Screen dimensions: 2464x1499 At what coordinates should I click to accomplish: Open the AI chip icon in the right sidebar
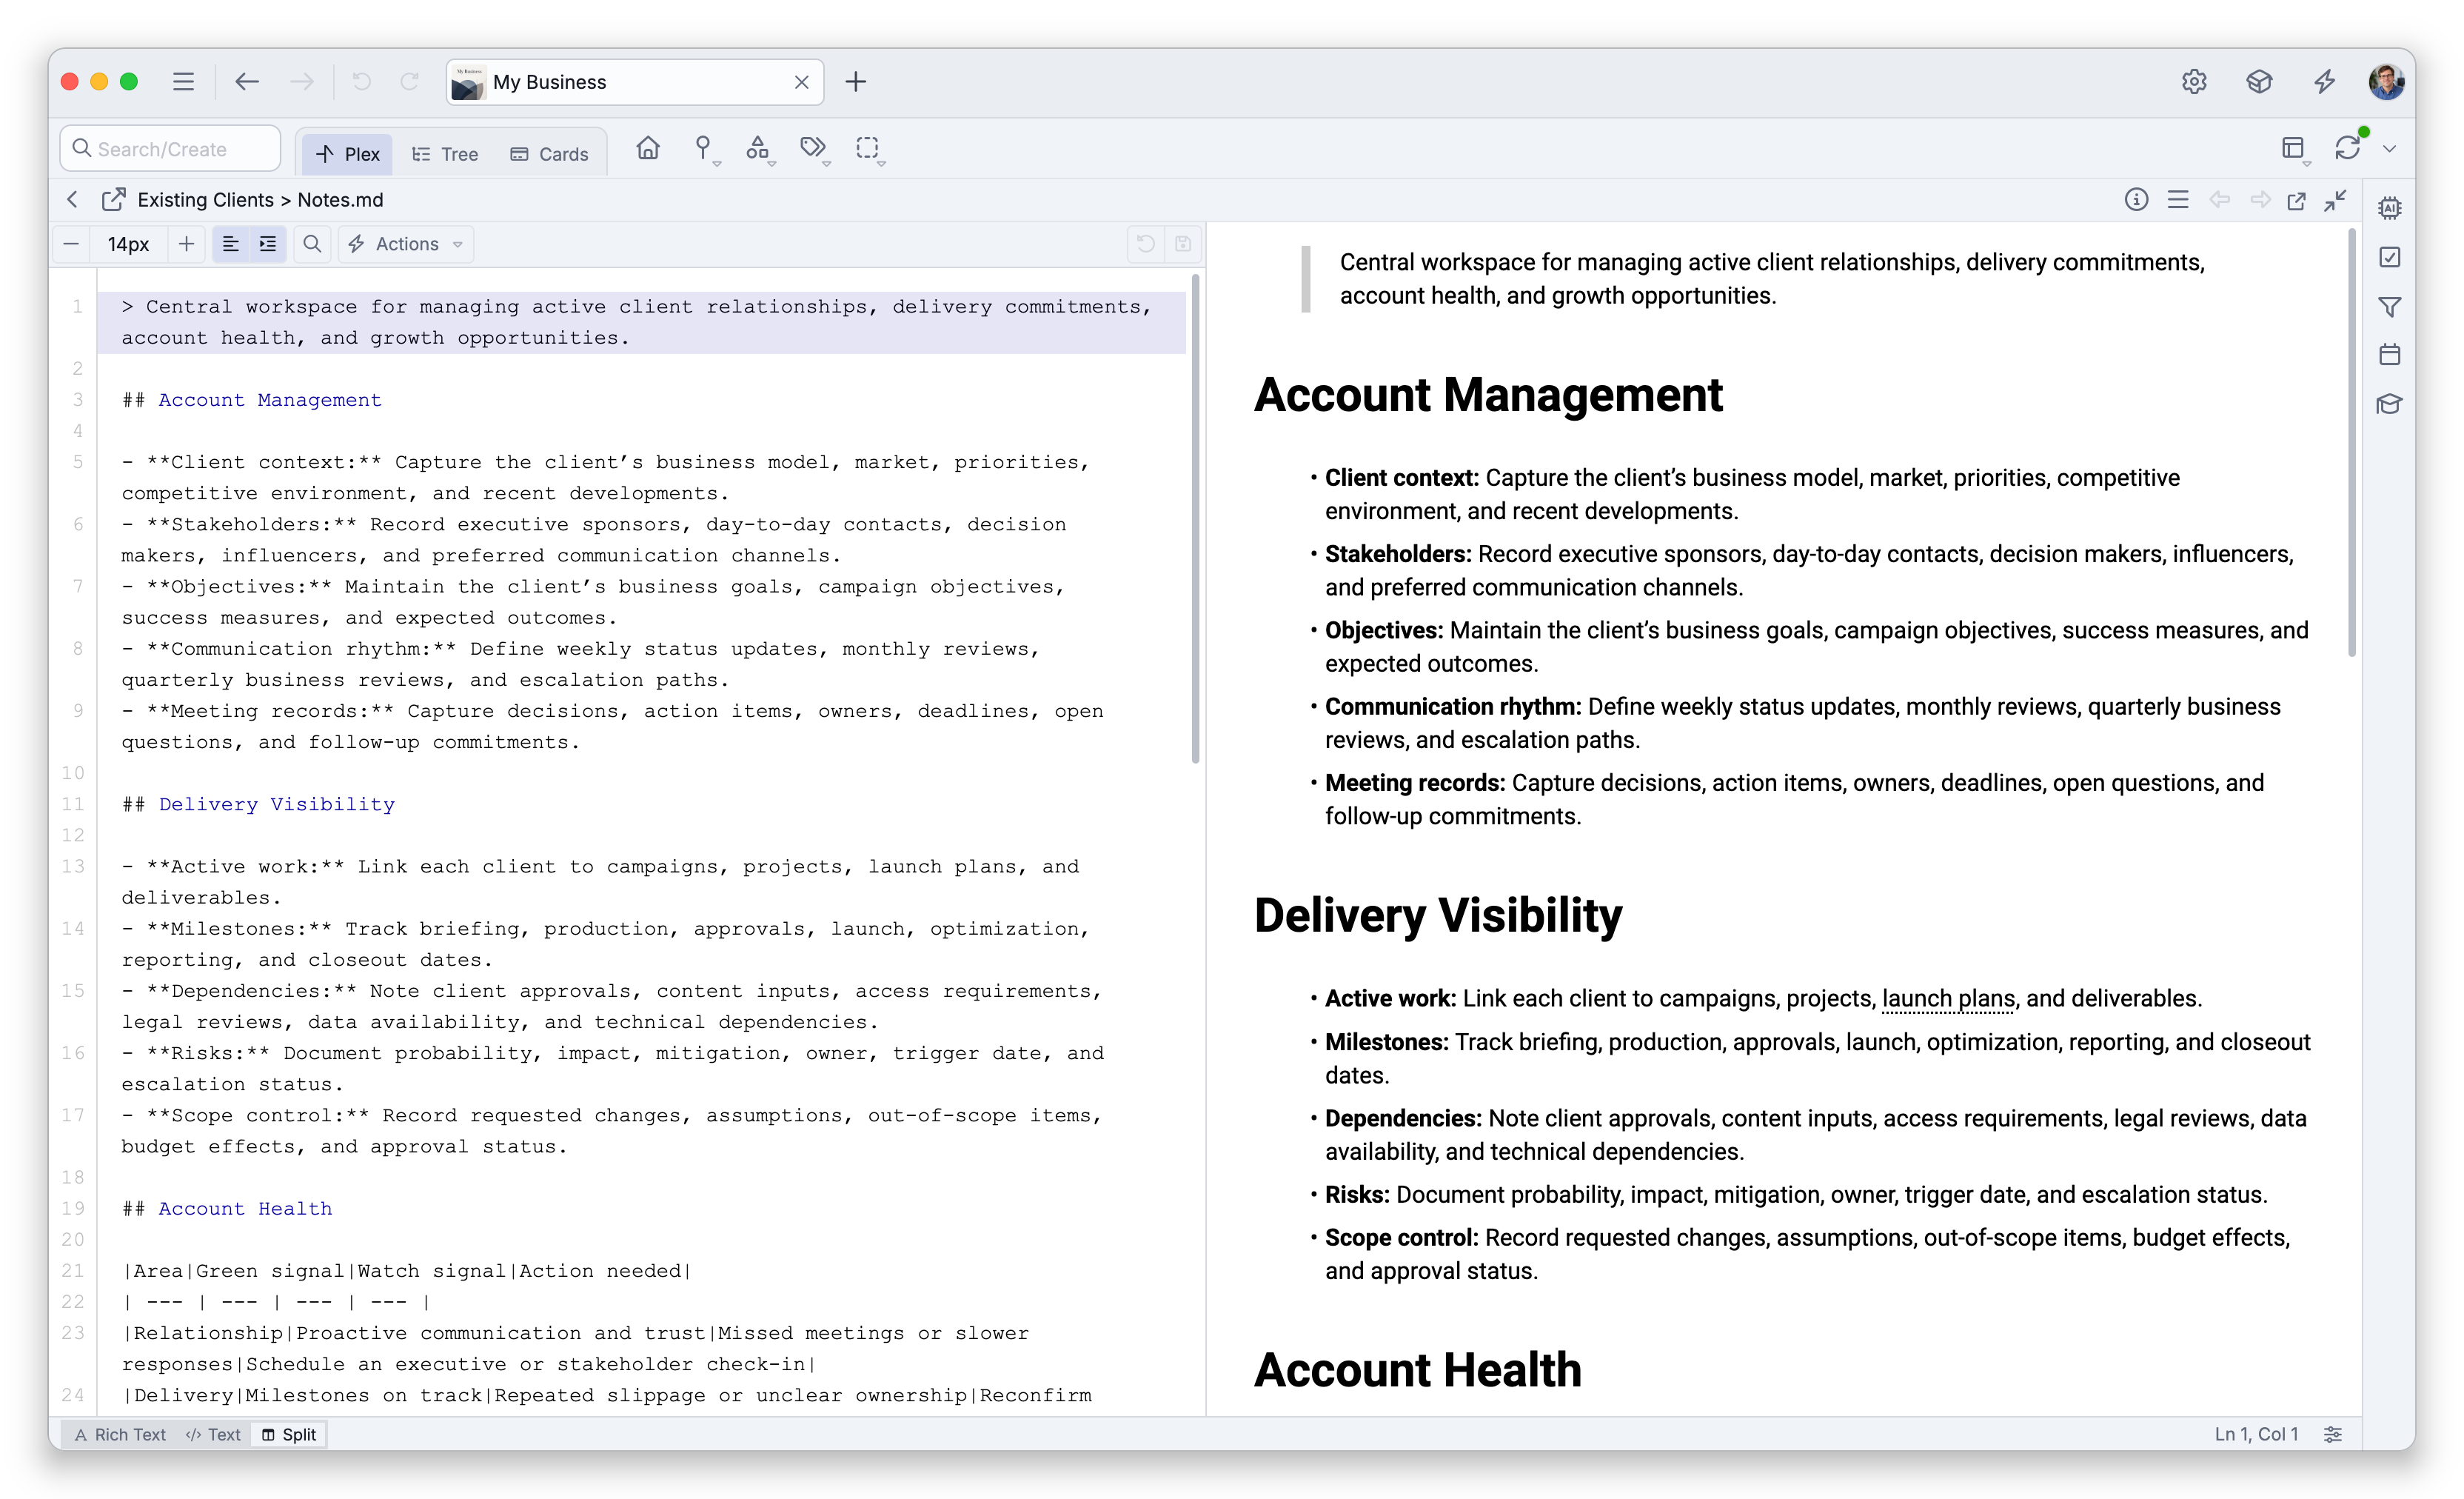tap(2390, 208)
